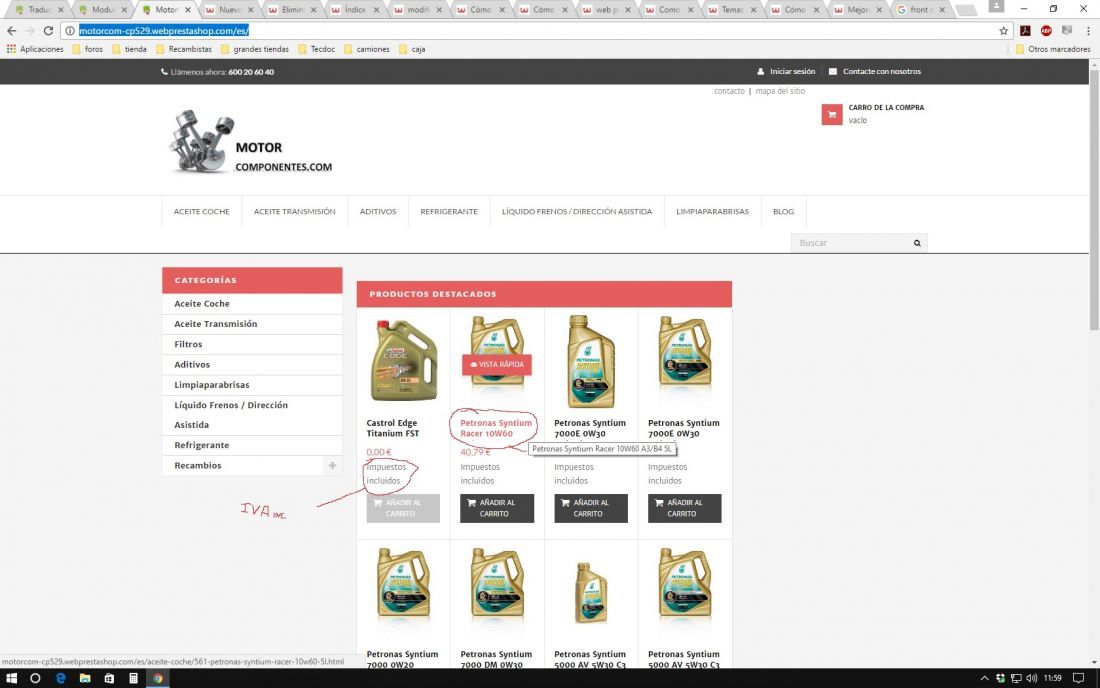Click the mapa del sitio link

pos(780,91)
